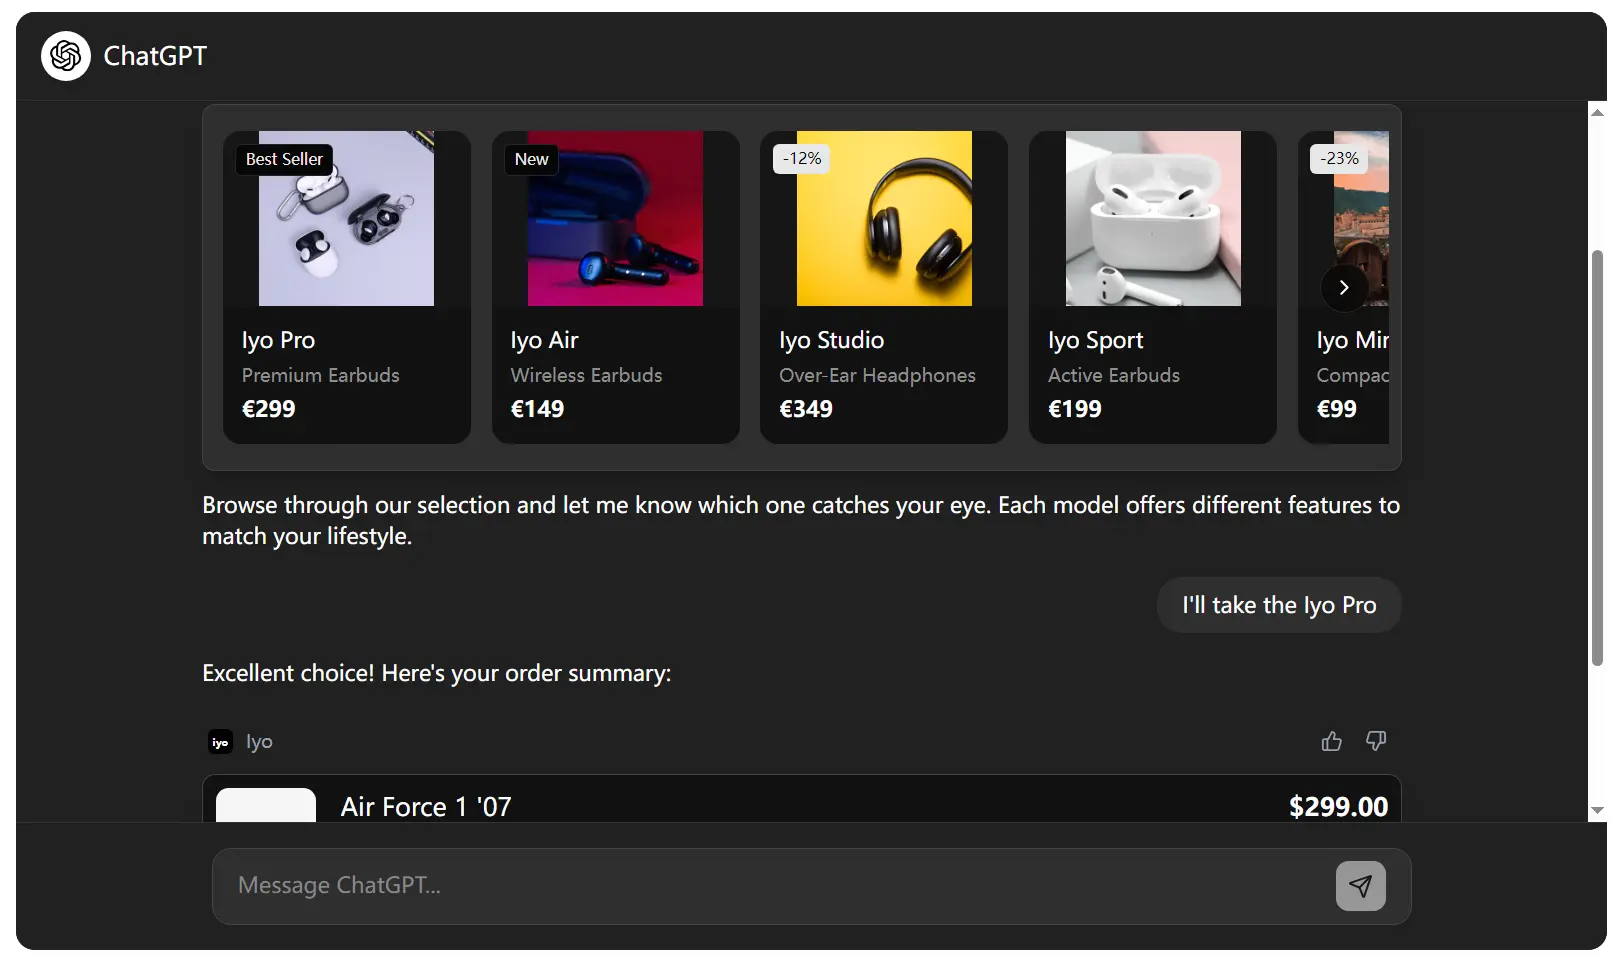Click the 'I'll take the Iyo Pro' message bubble
1622x965 pixels.
coord(1279,605)
